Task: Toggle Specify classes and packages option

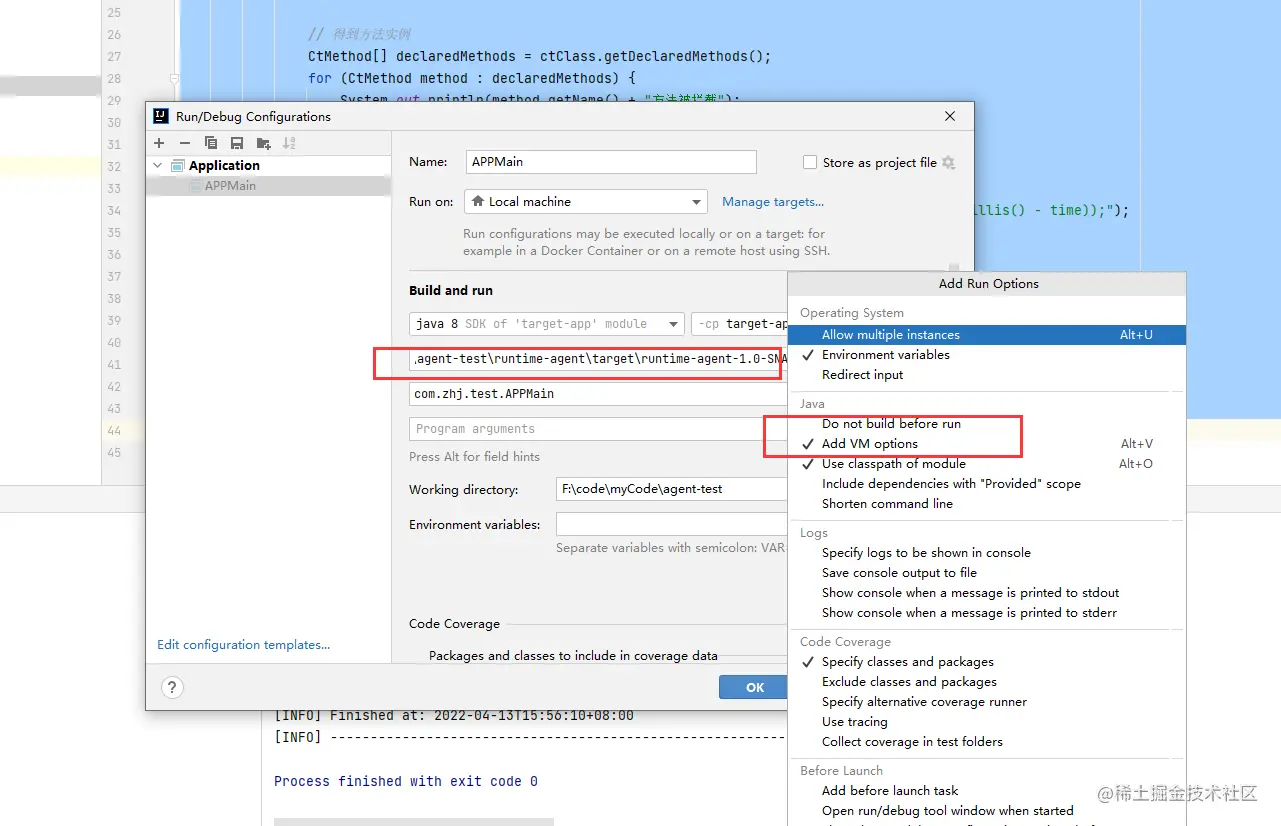Action: (x=987, y=662)
